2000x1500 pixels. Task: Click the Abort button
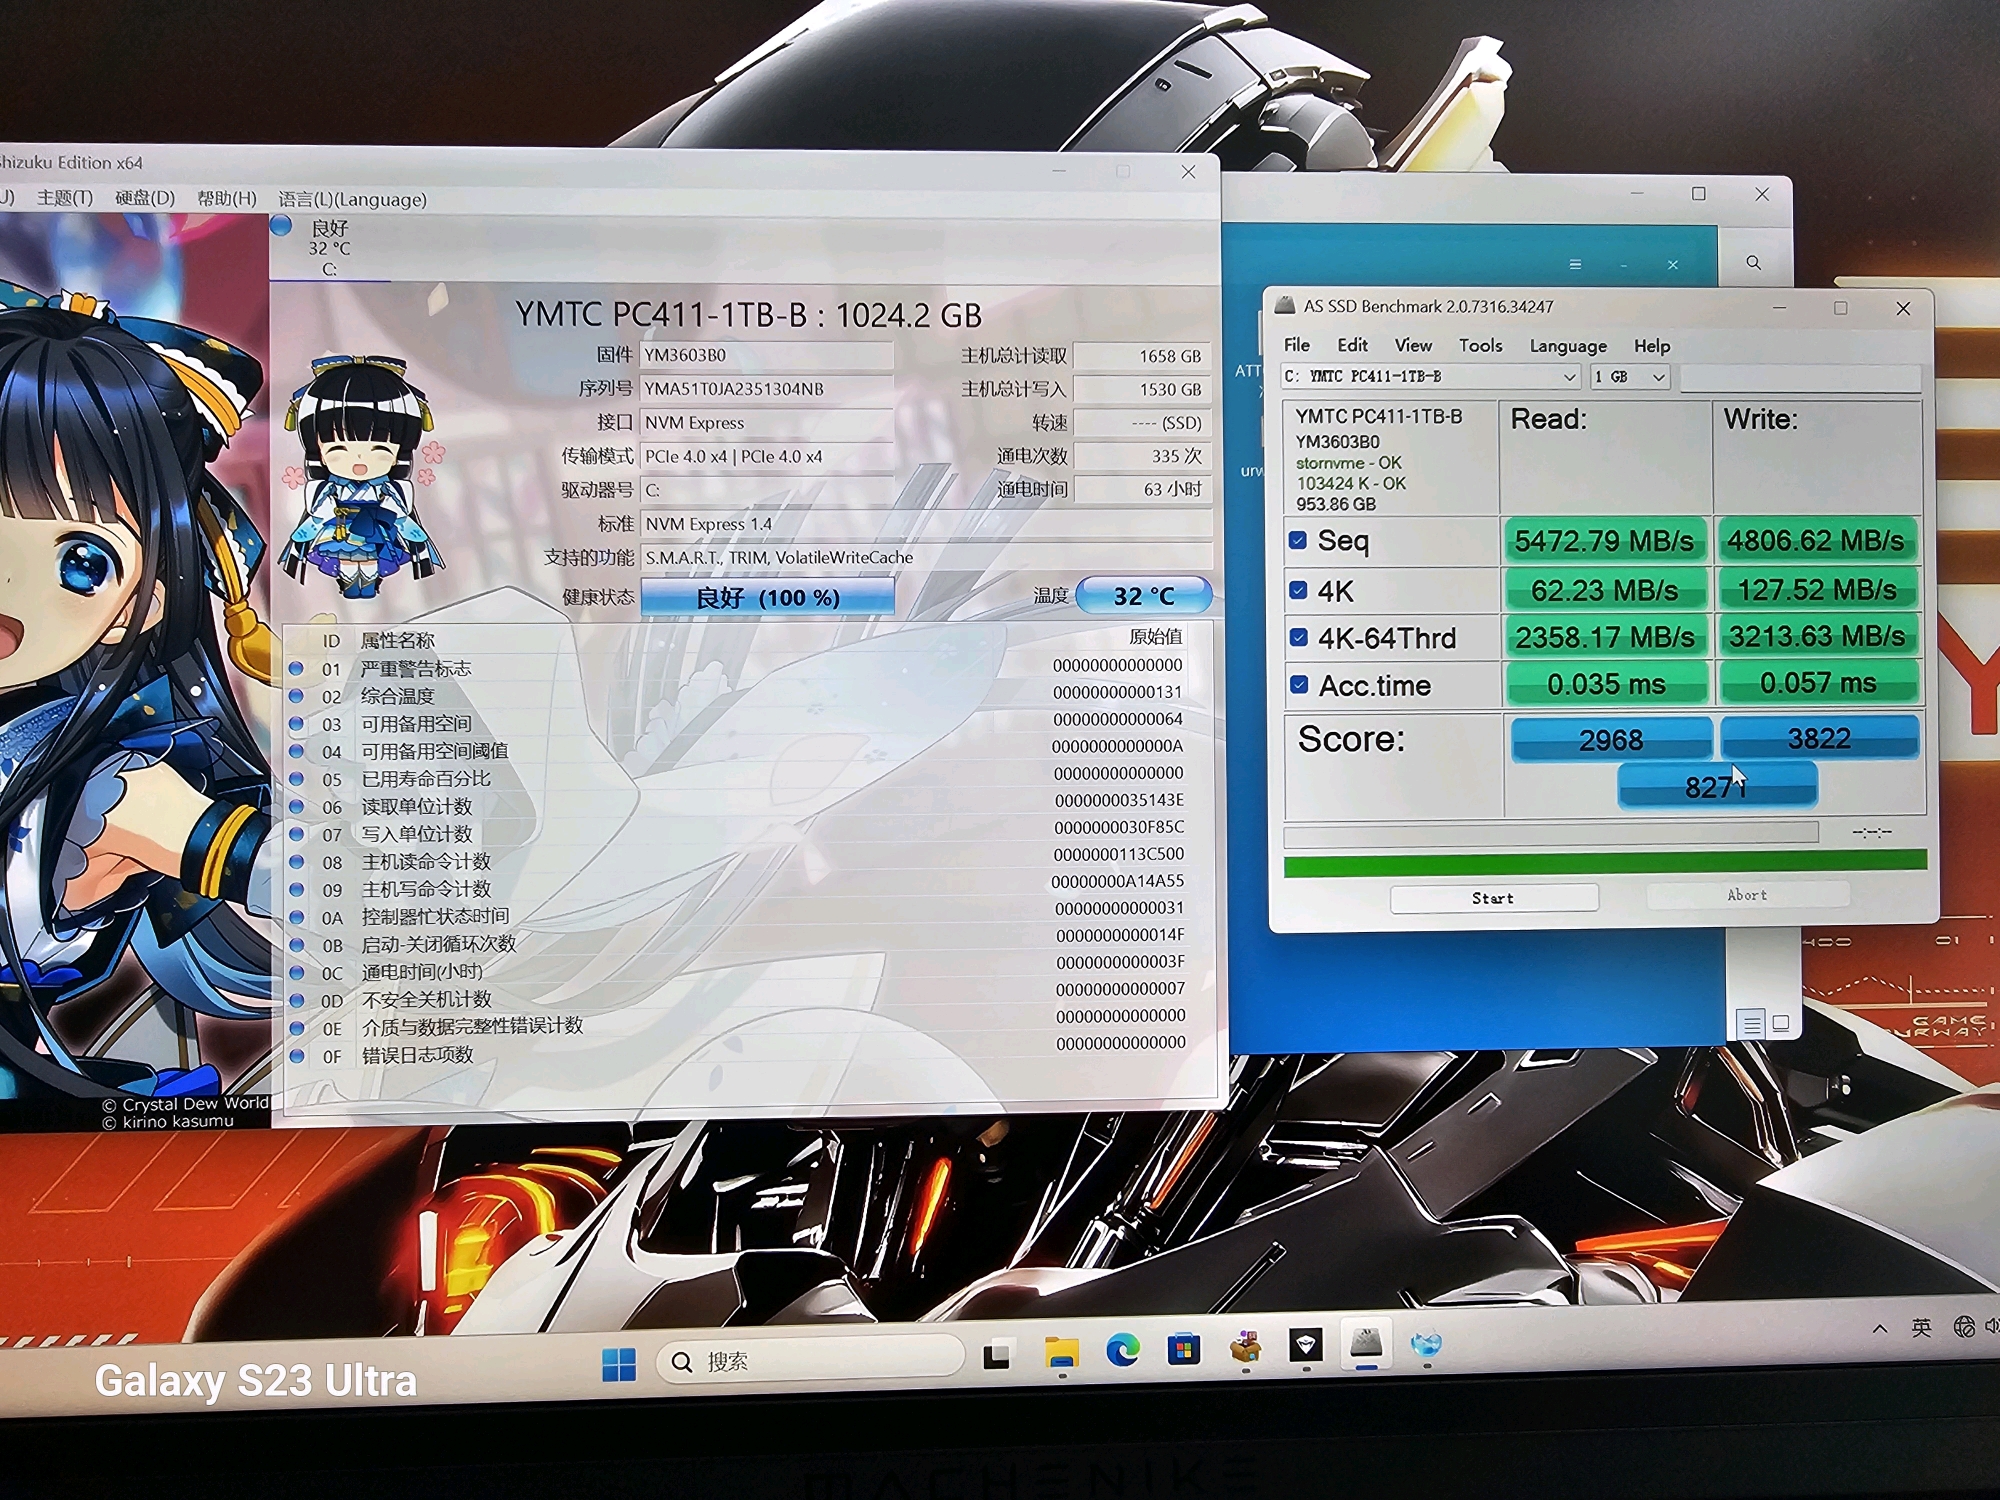point(1747,895)
